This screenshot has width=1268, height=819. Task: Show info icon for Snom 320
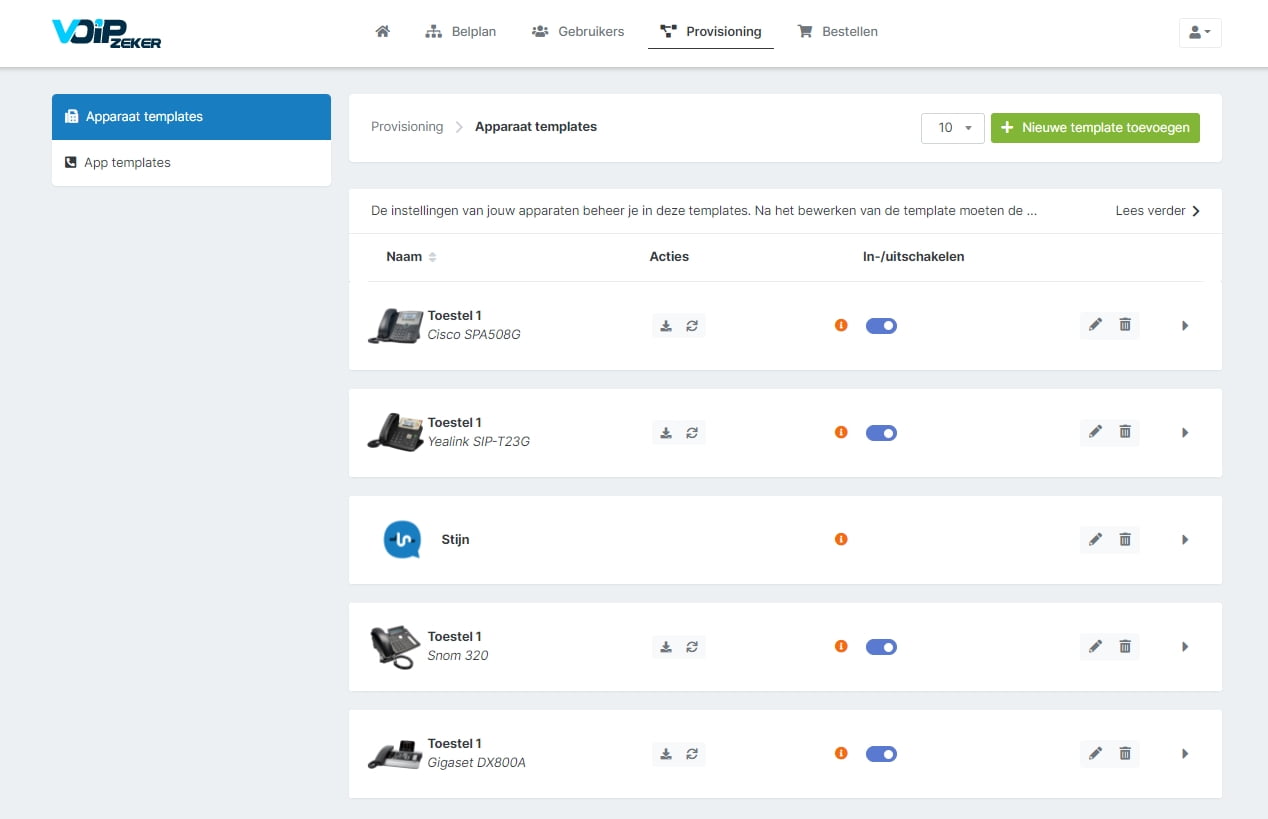(841, 646)
